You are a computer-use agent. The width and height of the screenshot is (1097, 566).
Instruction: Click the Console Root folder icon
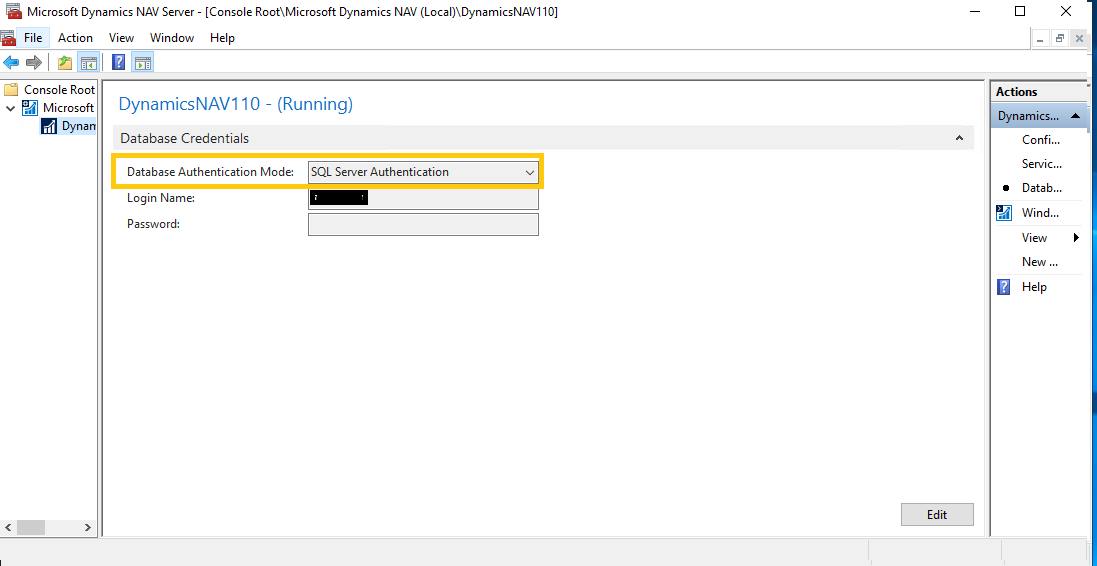coord(10,90)
